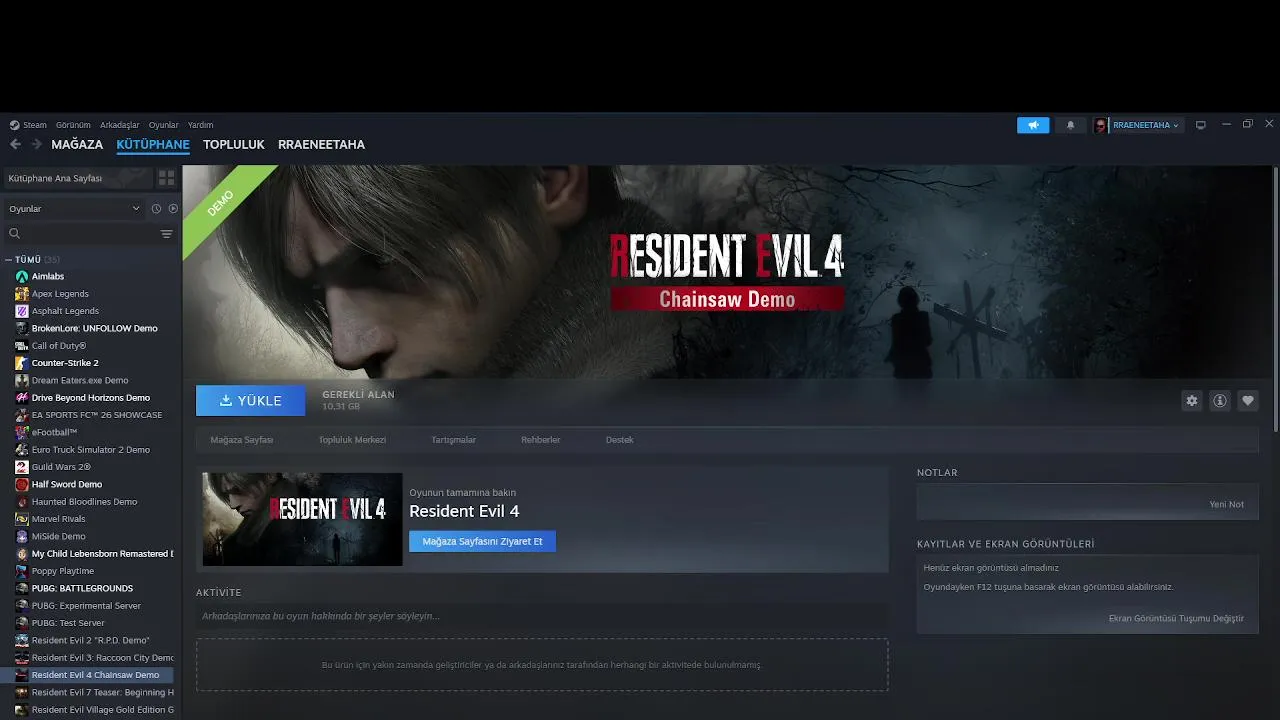Show game info circle icon
Screen dimensions: 1280x720
click(1220, 401)
